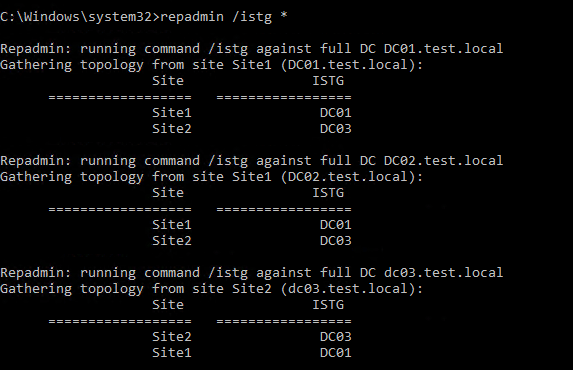Screen dimensions: 573x370
Task: Click DC01.test.local in first running command line
Action: coord(443,49)
